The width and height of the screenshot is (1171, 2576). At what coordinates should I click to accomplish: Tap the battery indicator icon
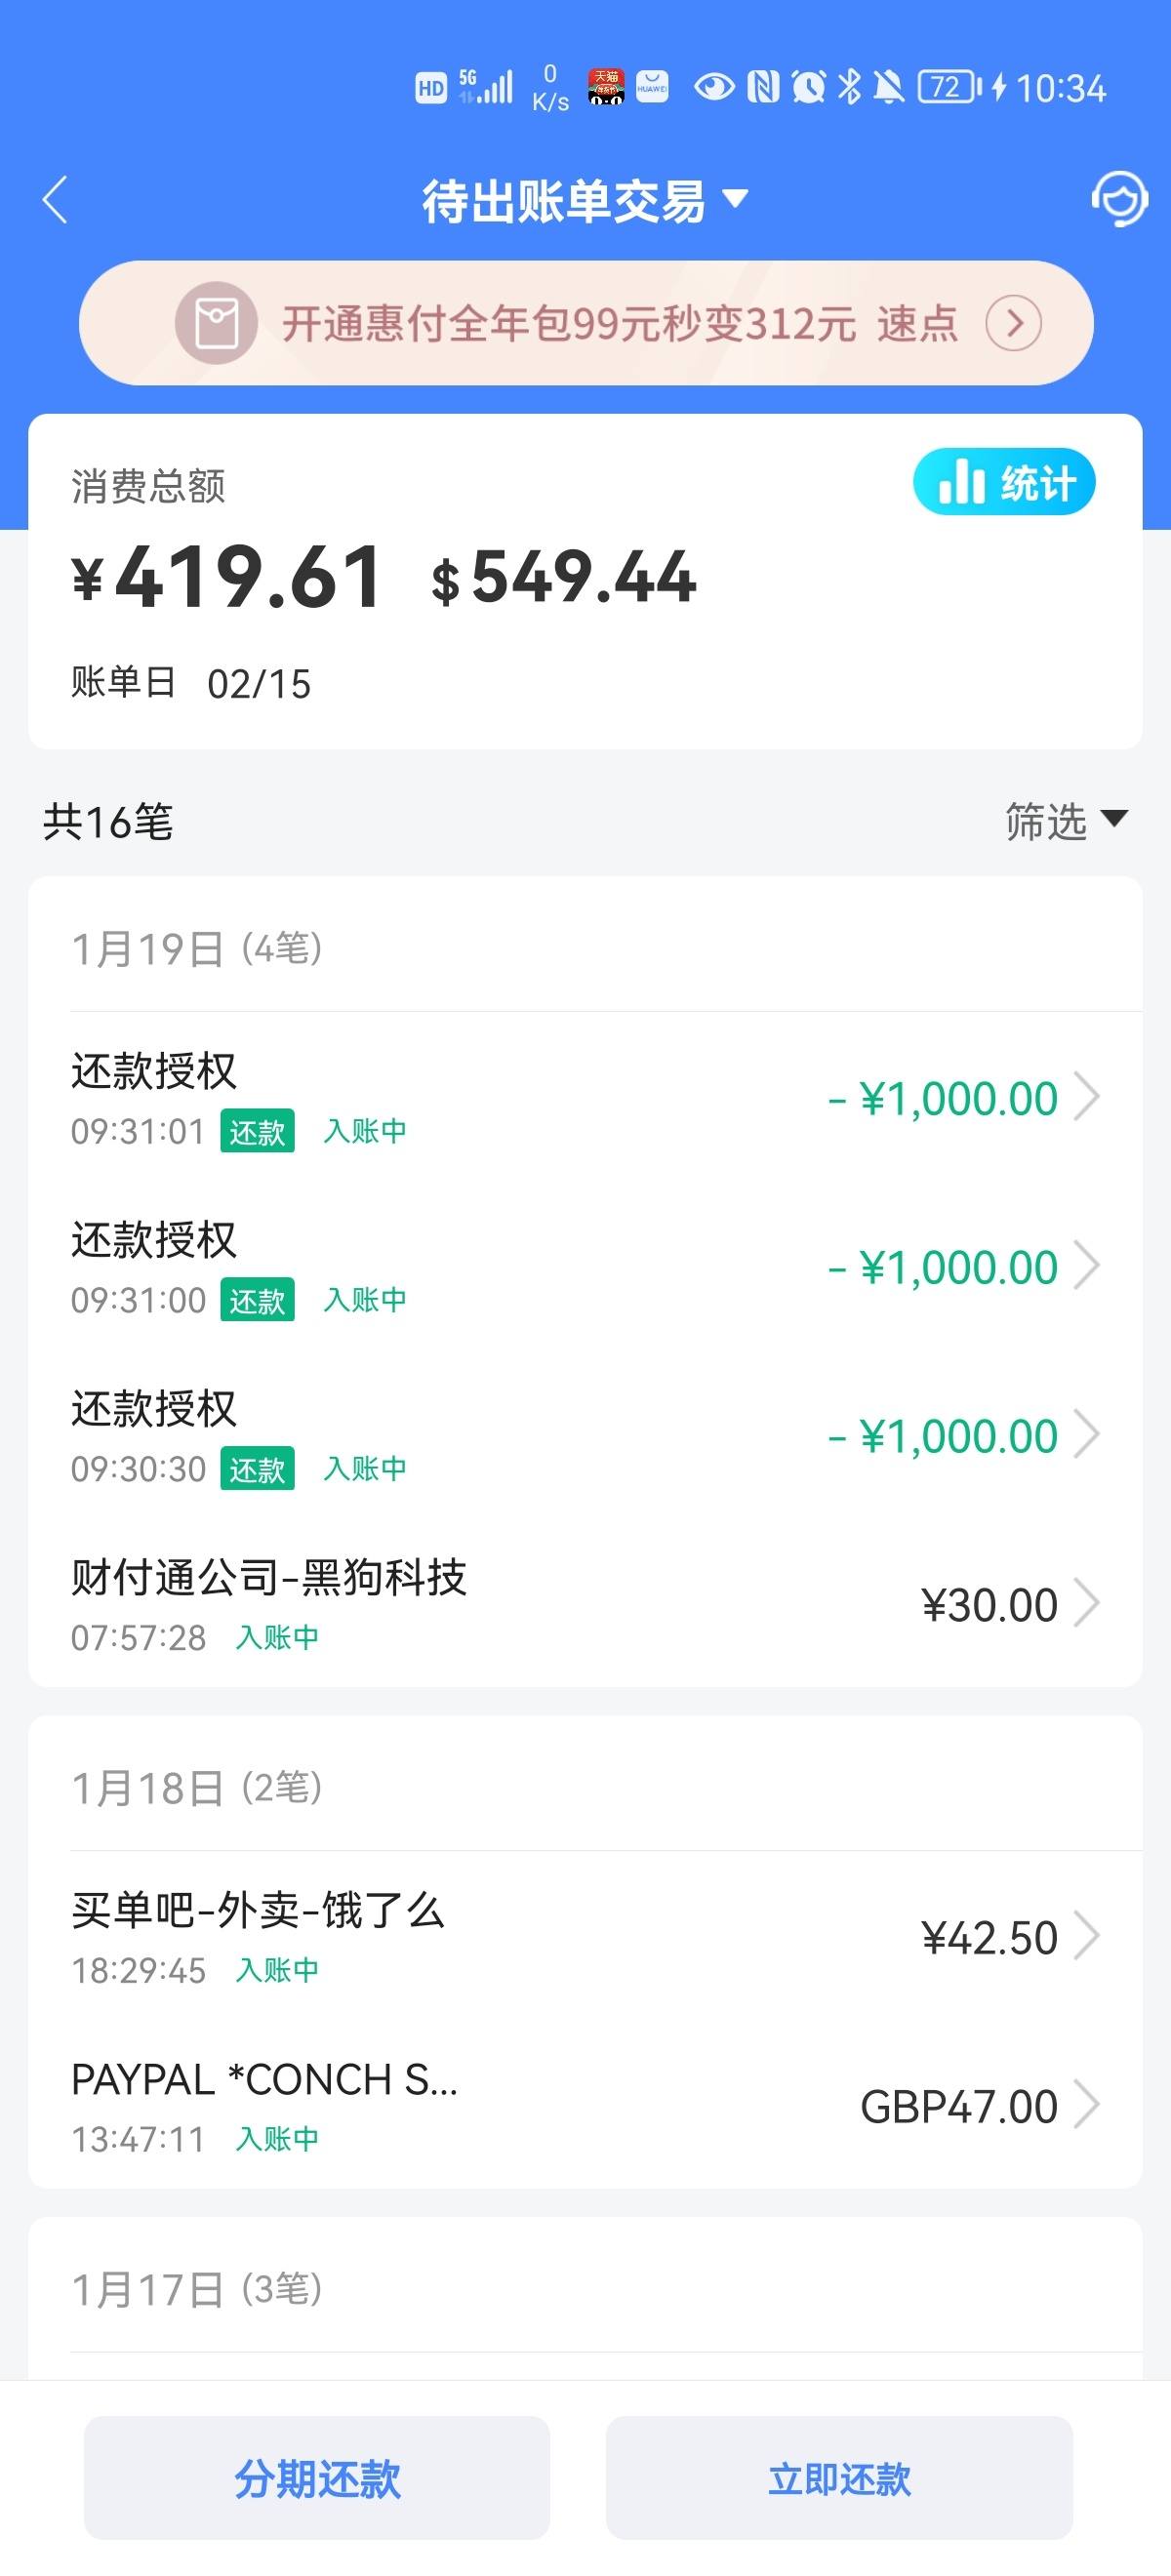point(950,88)
